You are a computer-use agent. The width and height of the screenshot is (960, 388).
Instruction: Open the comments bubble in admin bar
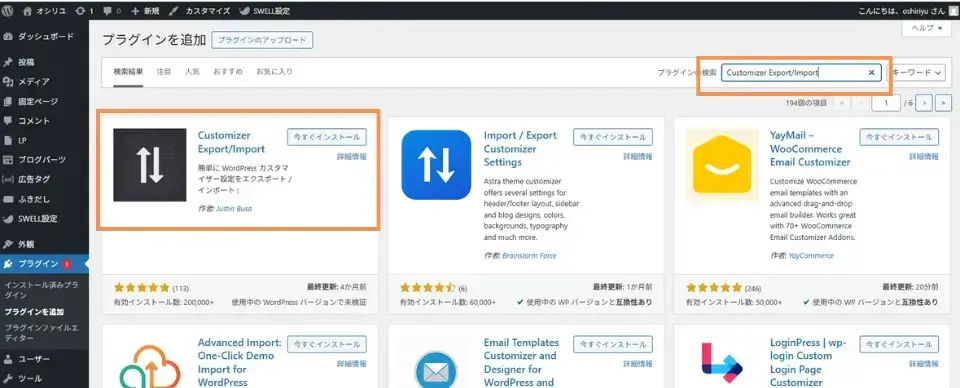tap(112, 10)
